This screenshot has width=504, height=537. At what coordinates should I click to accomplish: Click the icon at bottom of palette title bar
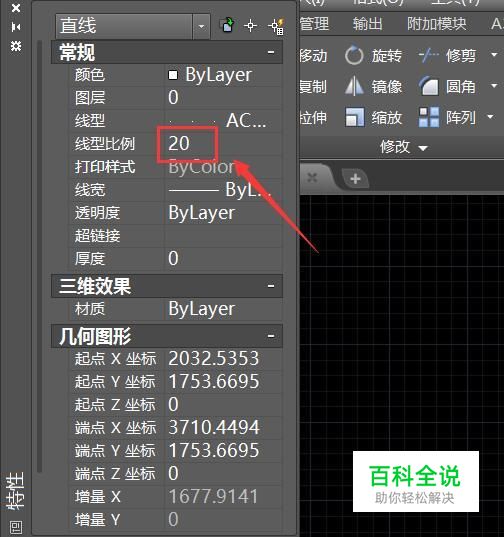tap(16, 527)
